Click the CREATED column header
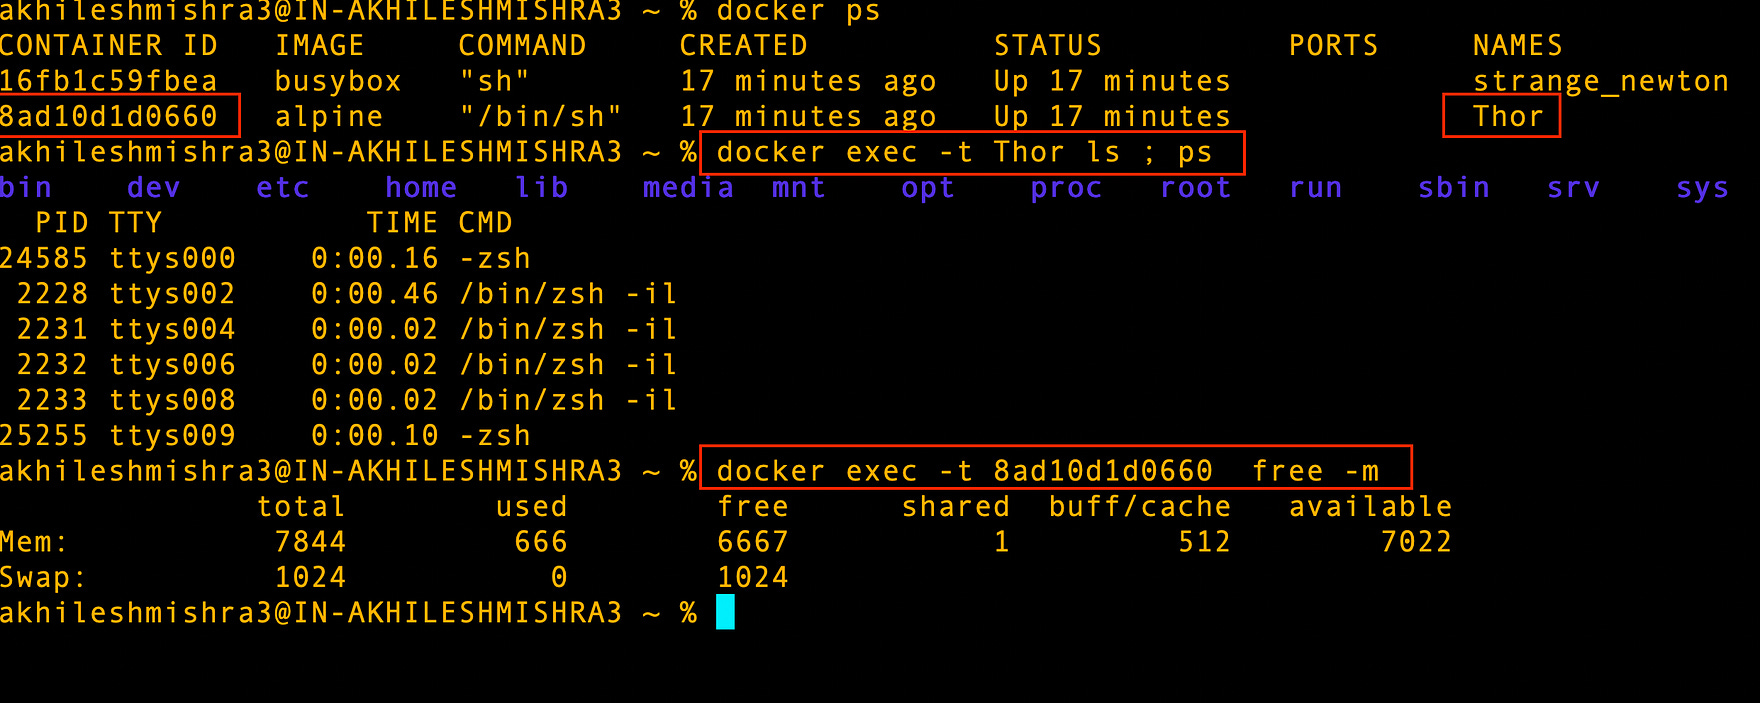Image resolution: width=1760 pixels, height=703 pixels. (x=743, y=45)
